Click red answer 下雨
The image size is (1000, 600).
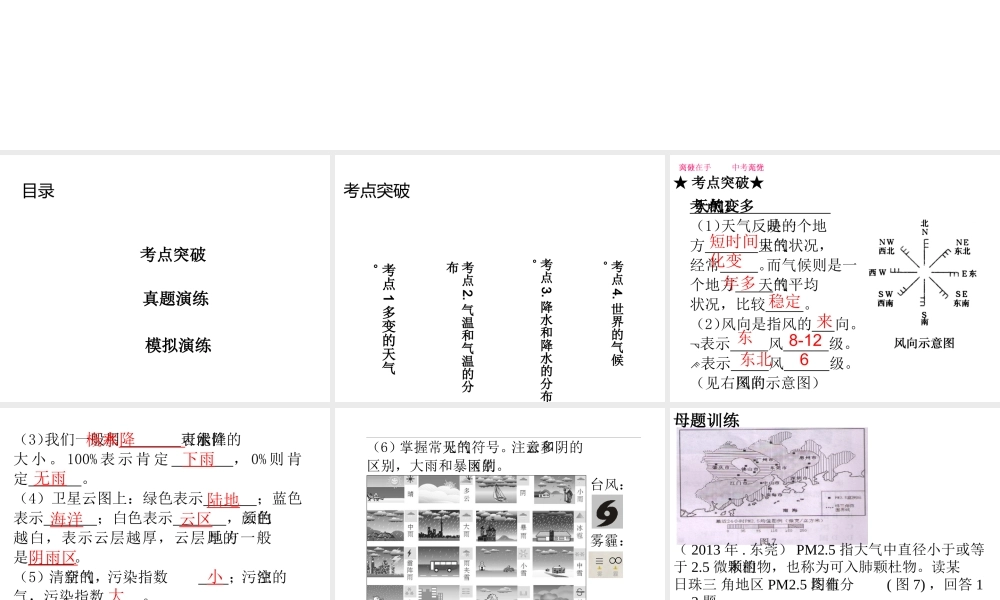pos(199,459)
